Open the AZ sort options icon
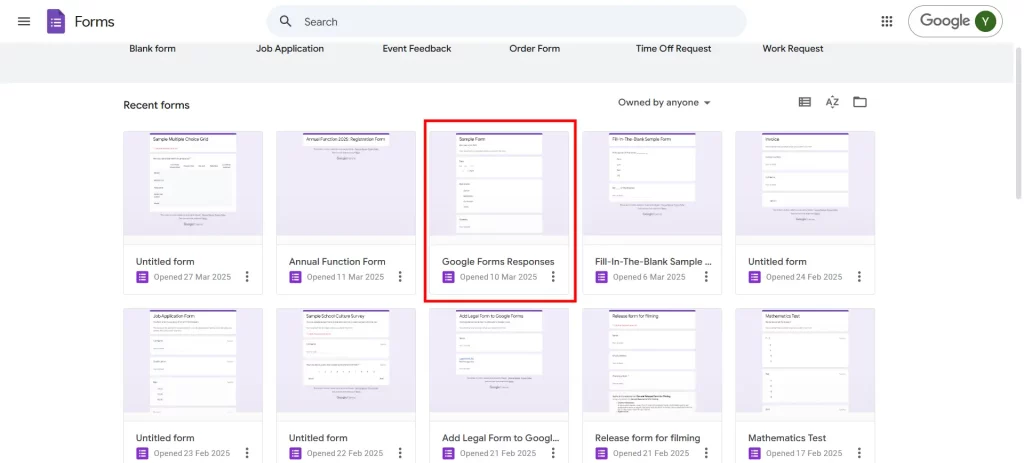The width and height of the screenshot is (1024, 463). [x=832, y=102]
